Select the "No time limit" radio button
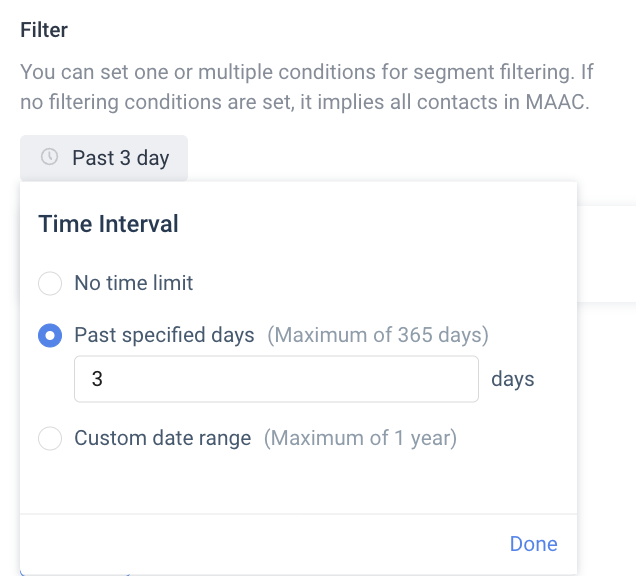636x576 pixels. pyautogui.click(x=50, y=283)
